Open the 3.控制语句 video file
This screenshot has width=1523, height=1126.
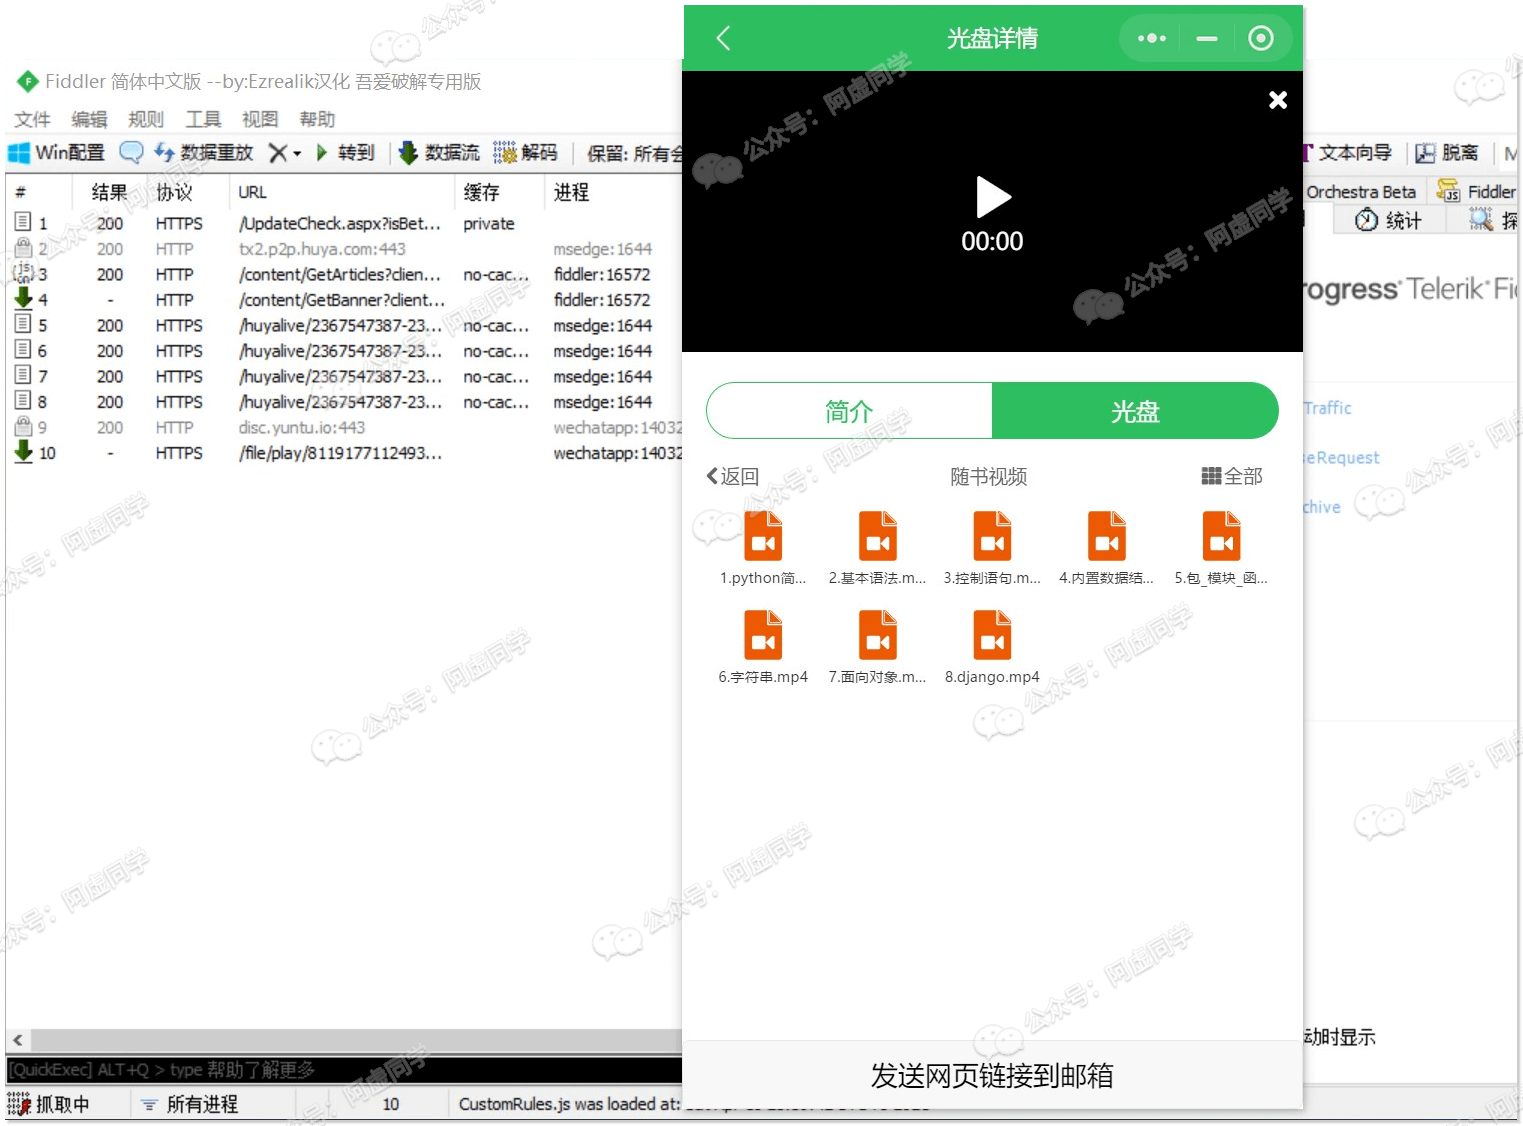(x=992, y=548)
